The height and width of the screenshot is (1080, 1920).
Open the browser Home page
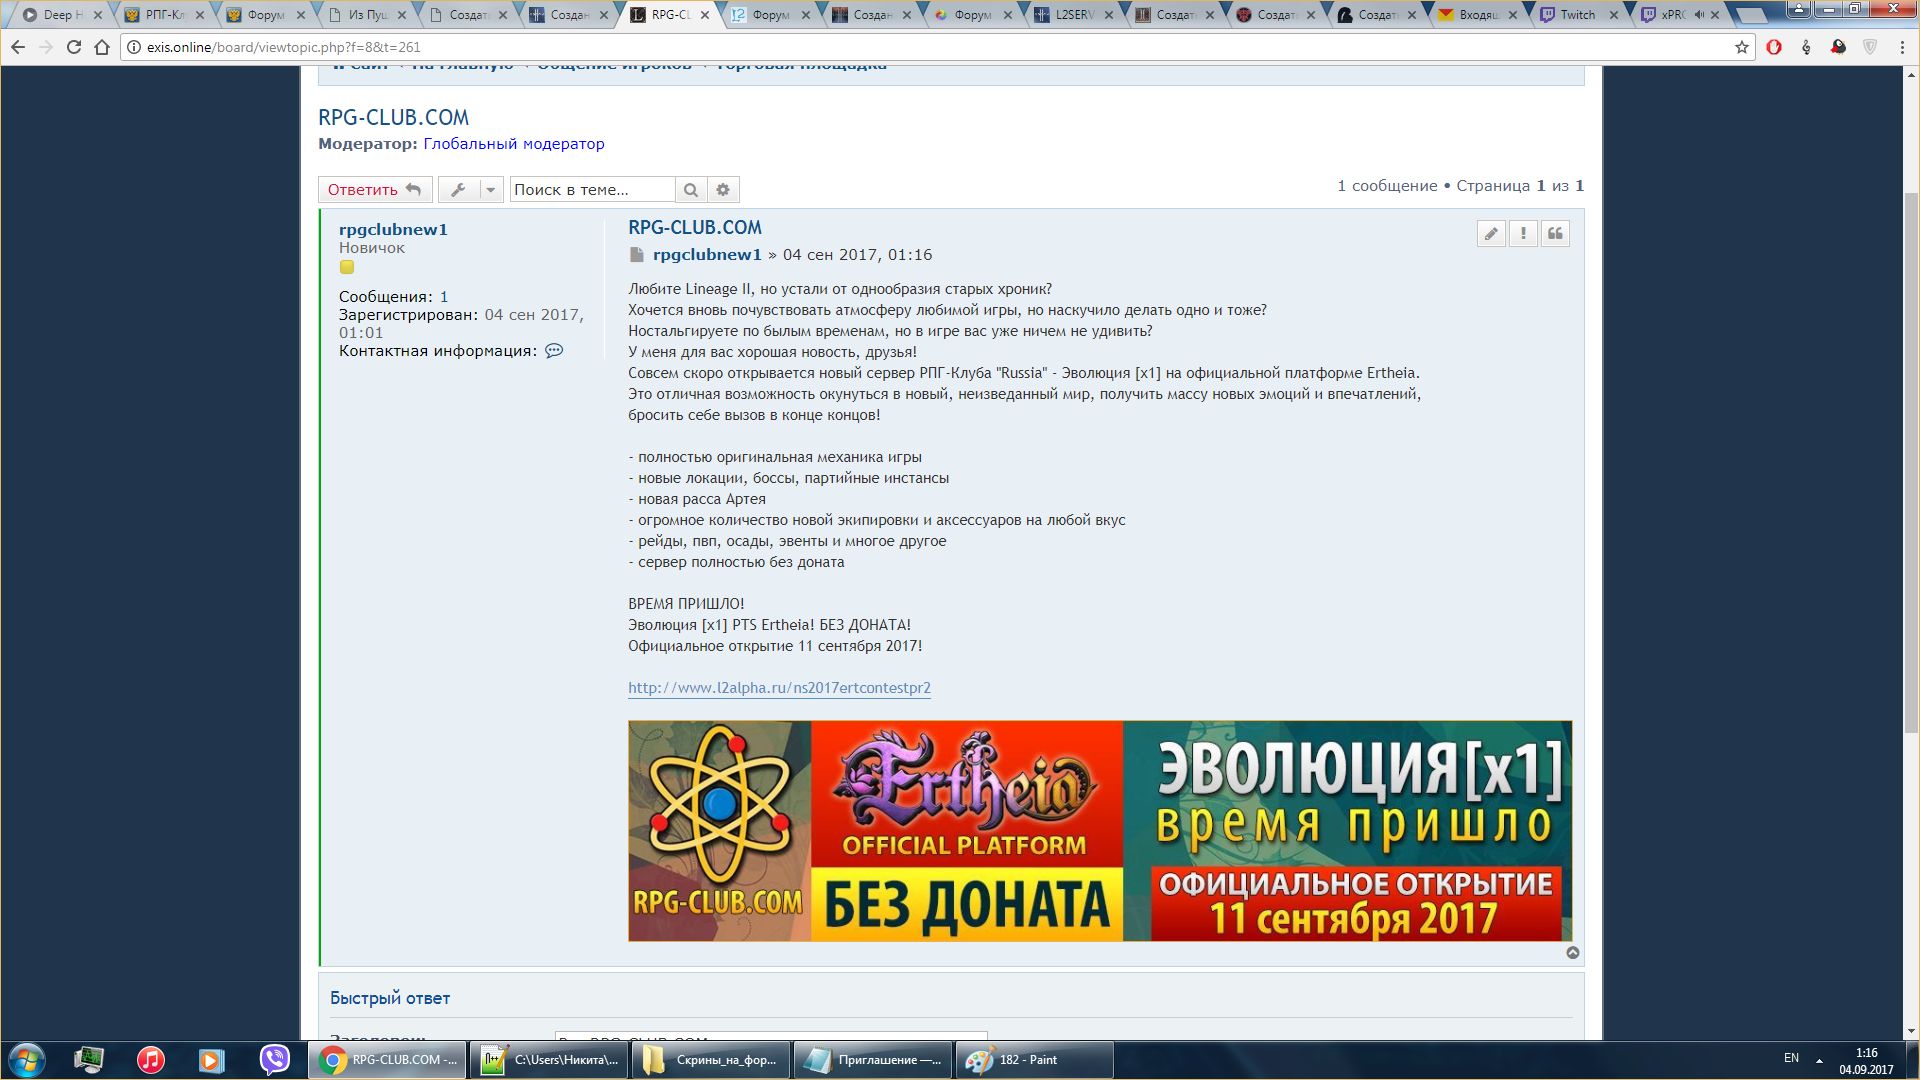point(102,47)
